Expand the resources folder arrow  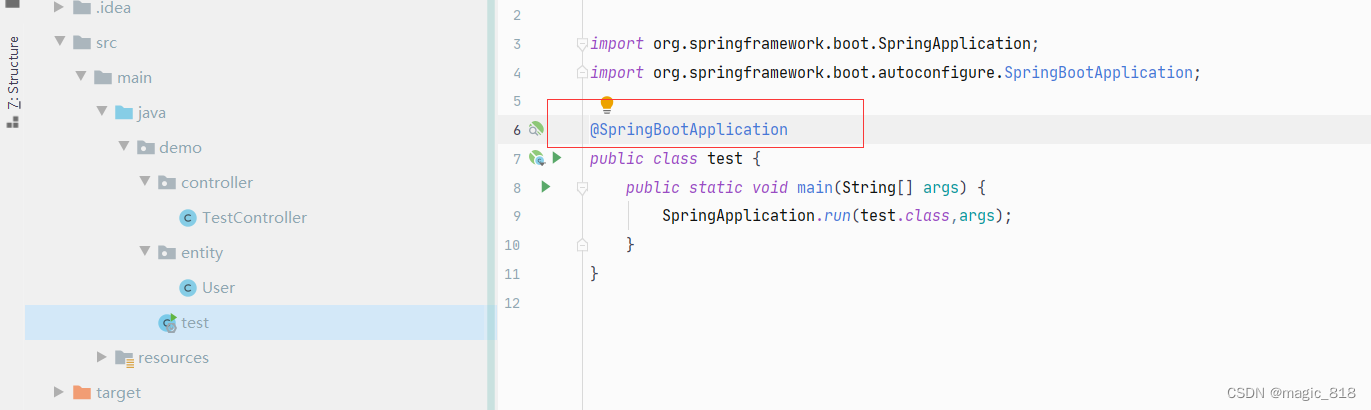coord(102,357)
